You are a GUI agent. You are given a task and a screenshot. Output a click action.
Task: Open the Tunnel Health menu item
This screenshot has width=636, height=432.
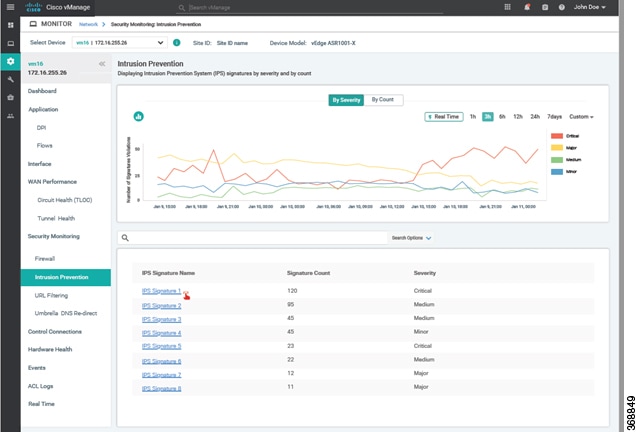56,218
